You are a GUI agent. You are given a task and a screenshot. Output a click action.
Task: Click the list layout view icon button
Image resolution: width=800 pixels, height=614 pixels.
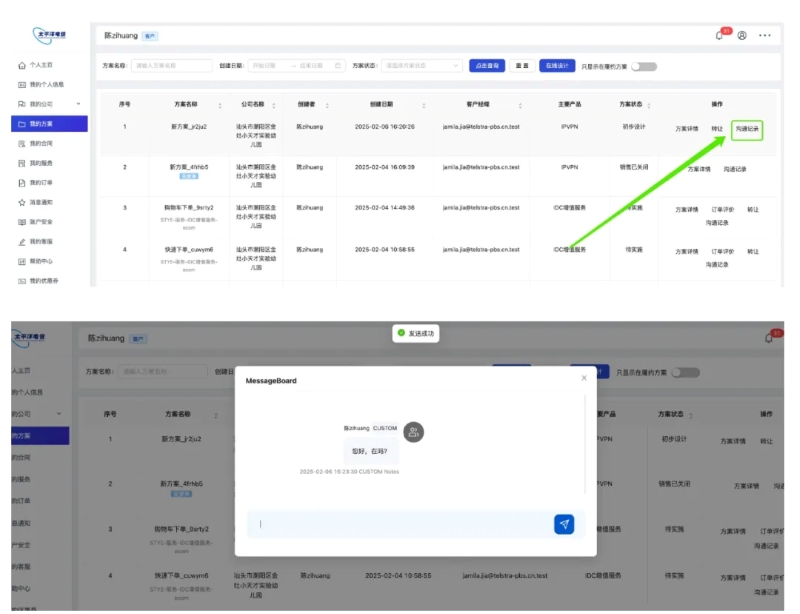click(521, 66)
